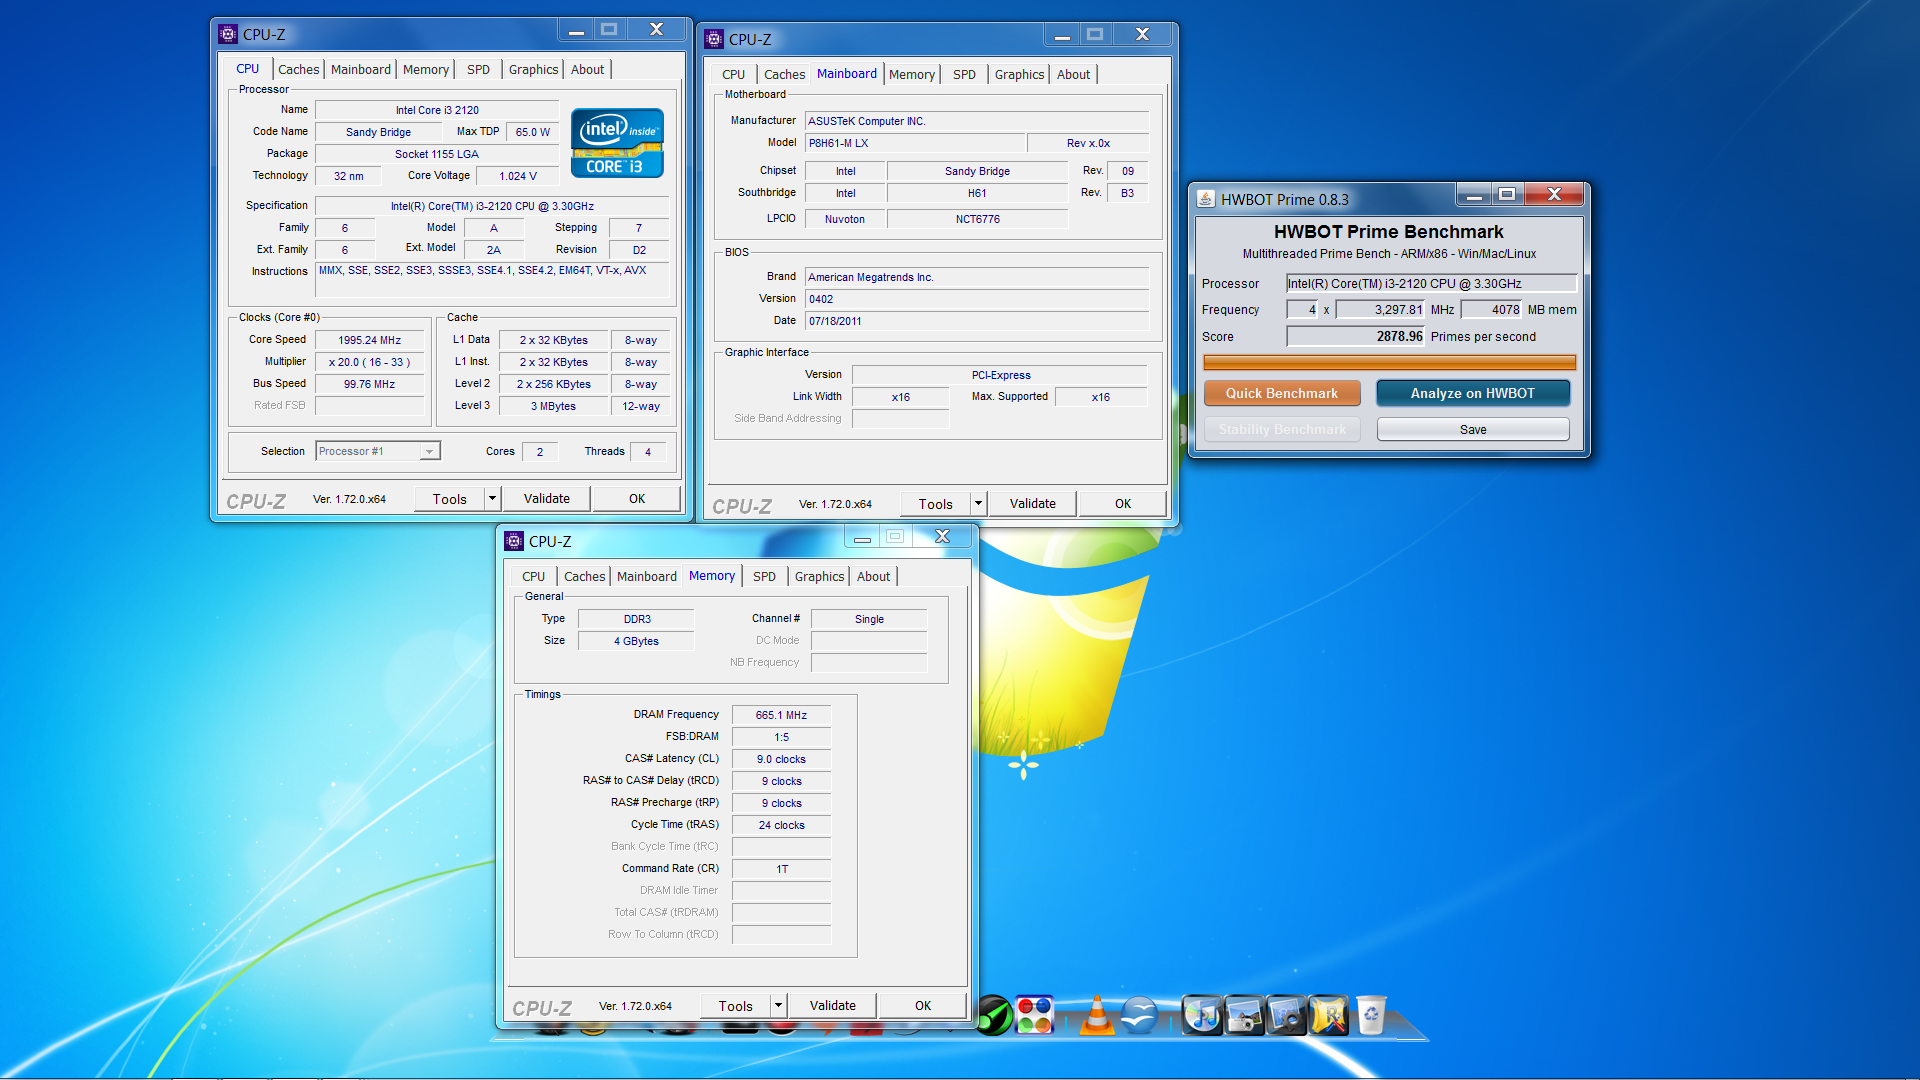Screen dimensions: 1920x1080
Task: Click the CPU-Z title icon of the Memory window
Action: pos(514,541)
